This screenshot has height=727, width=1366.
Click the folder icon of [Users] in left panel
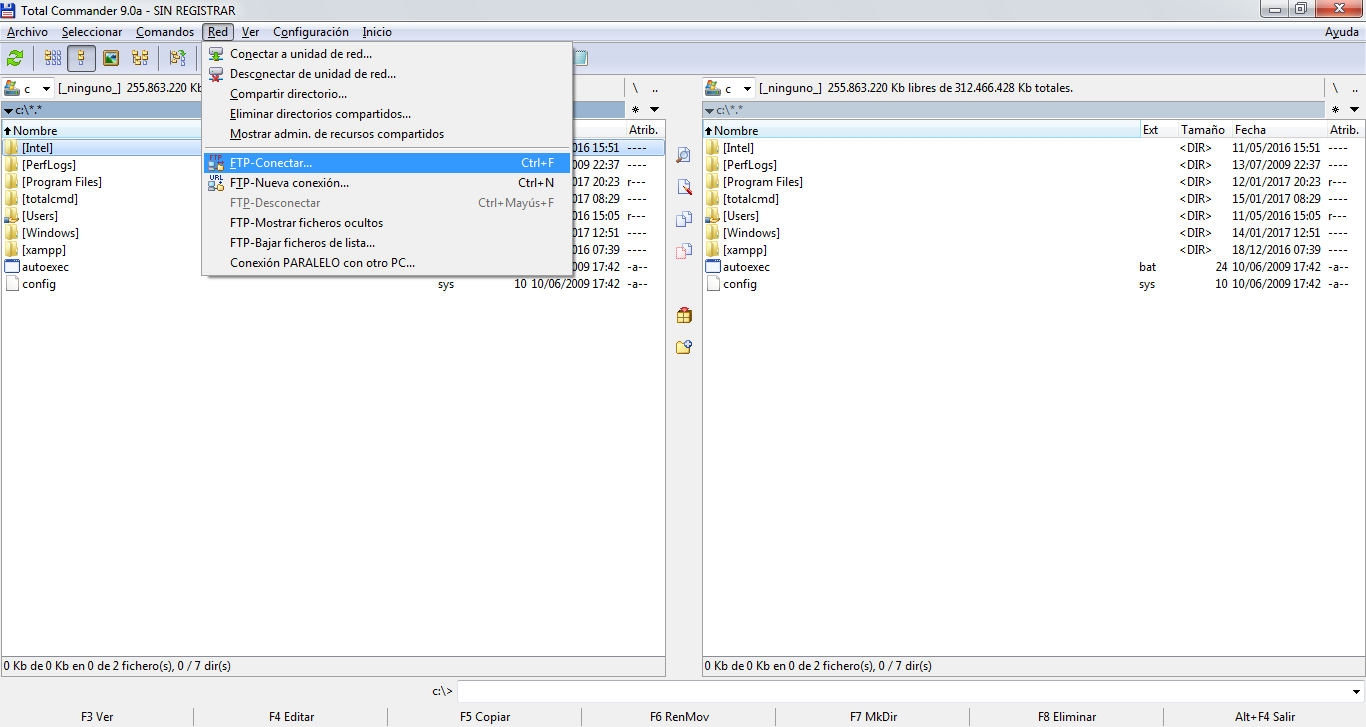click(x=12, y=215)
